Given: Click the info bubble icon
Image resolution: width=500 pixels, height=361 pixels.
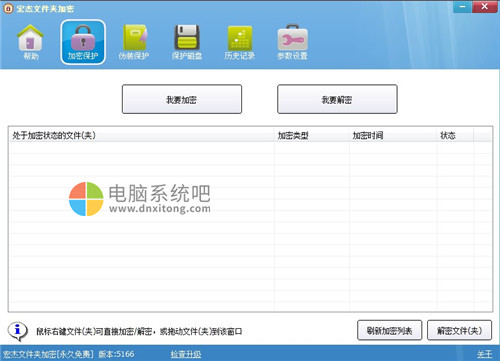Looking at the screenshot, I should click(17, 331).
